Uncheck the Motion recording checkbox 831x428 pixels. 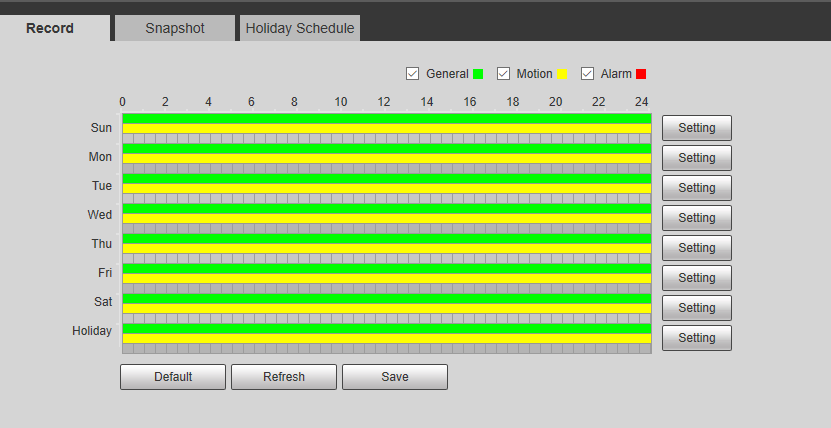[x=504, y=74]
